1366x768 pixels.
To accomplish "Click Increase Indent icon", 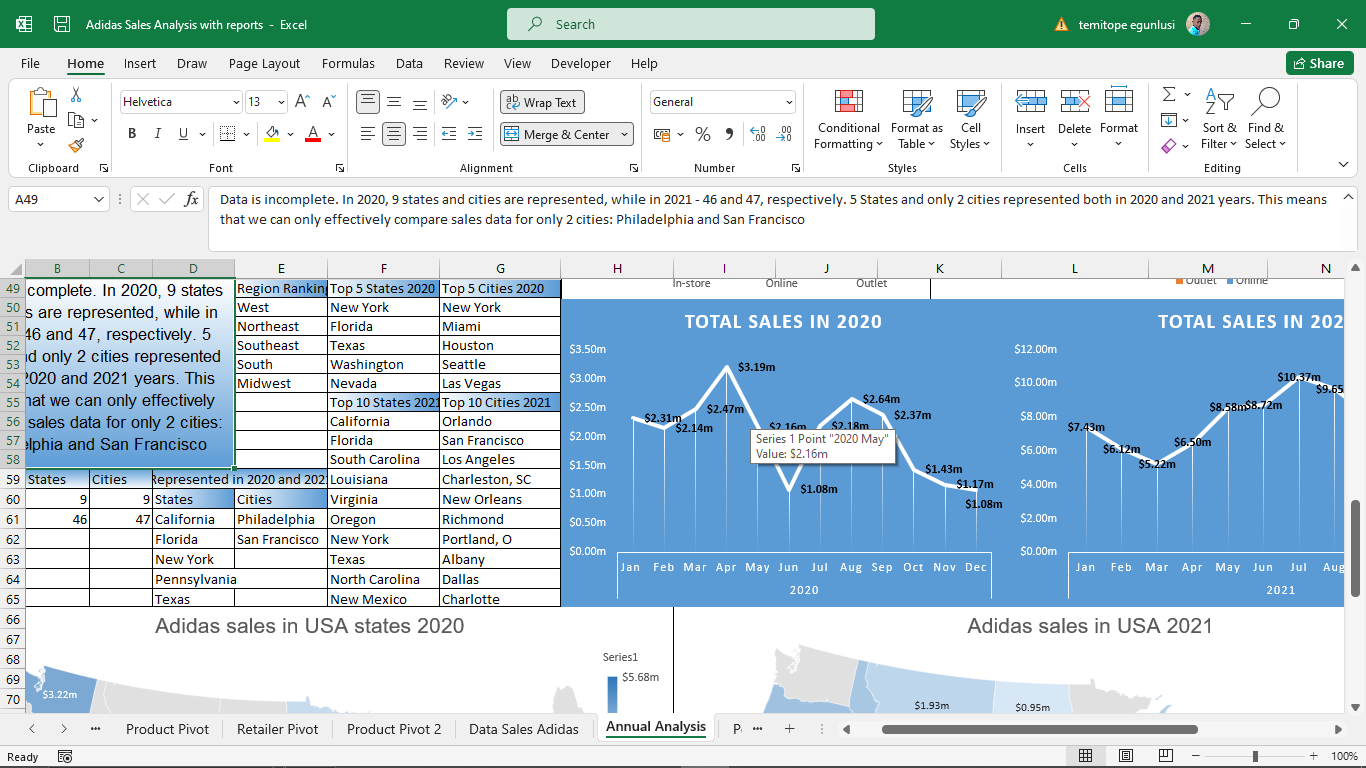I will (x=476, y=134).
